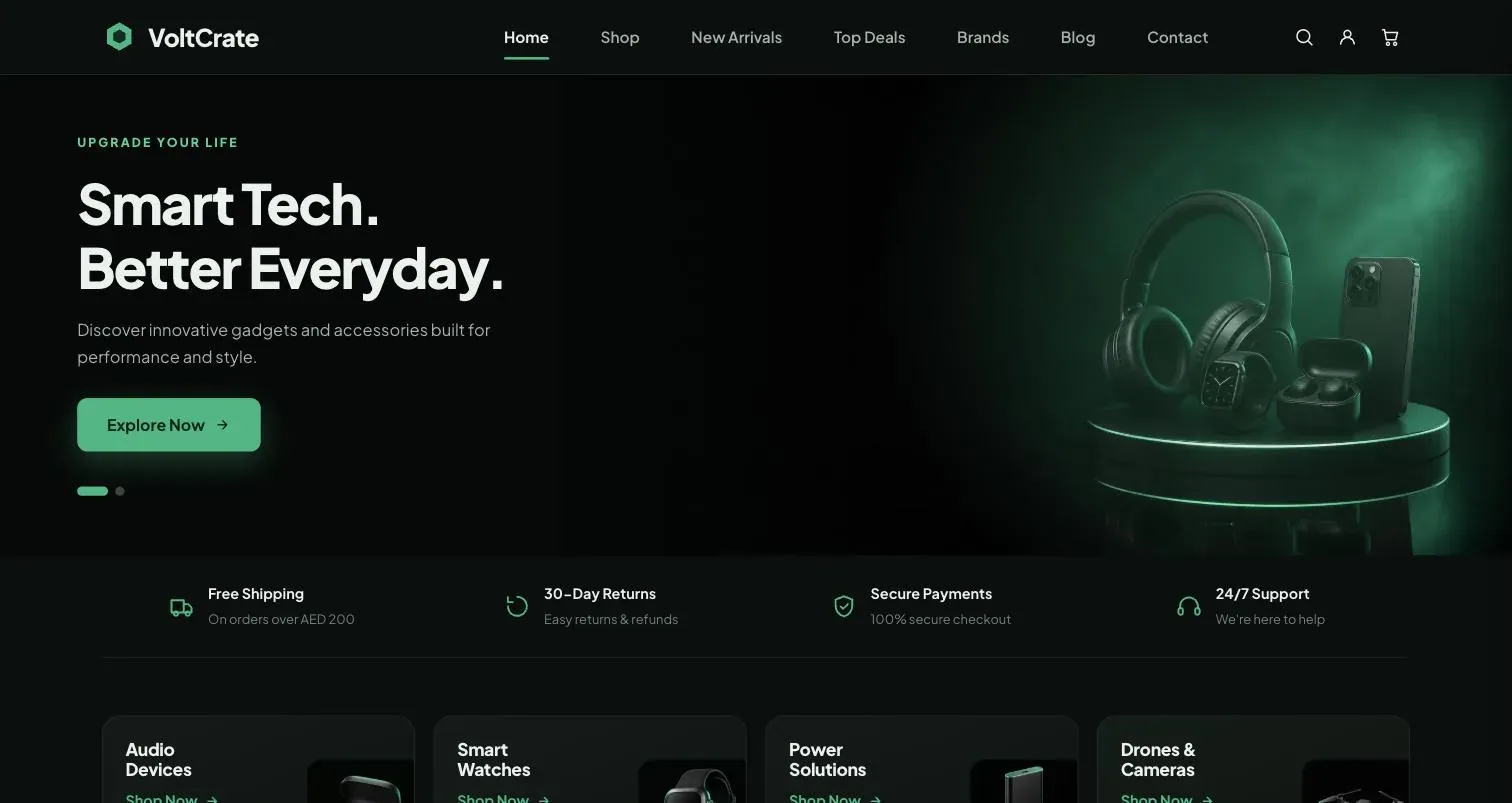The image size is (1512, 803).
Task: Open the Power Solutions category card
Action: (922, 759)
